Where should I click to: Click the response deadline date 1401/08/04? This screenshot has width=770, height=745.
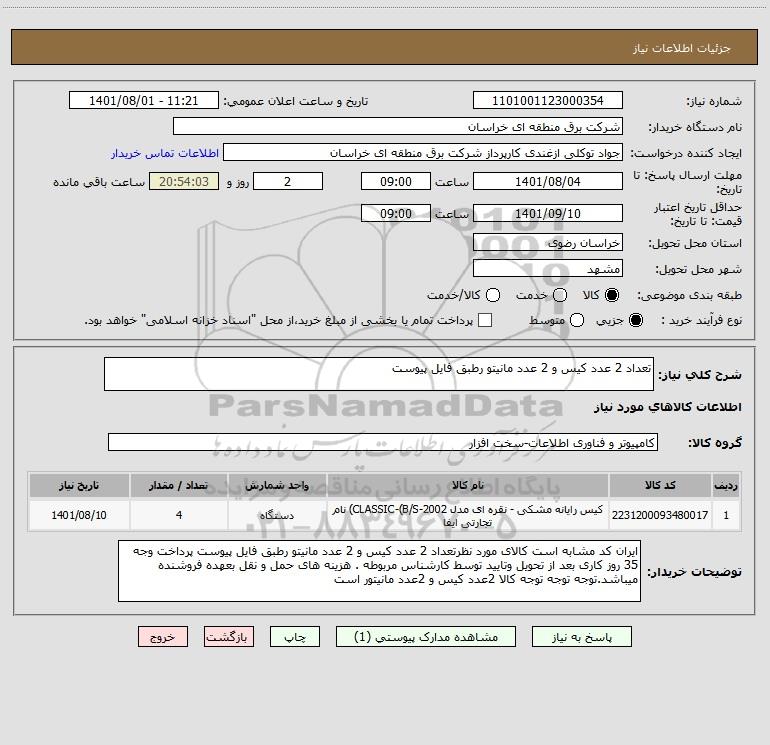tap(548, 181)
